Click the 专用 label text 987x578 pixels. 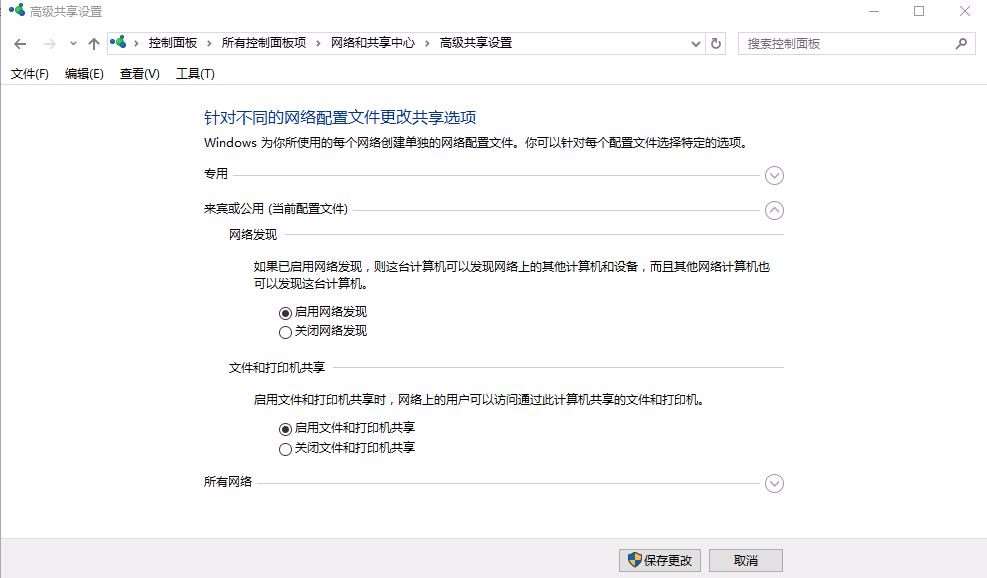click(x=216, y=174)
